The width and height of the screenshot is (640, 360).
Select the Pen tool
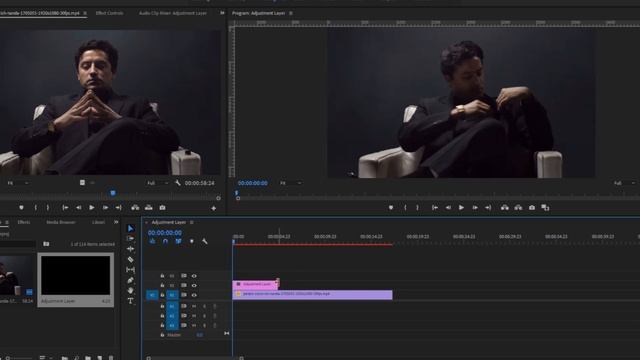(130, 280)
